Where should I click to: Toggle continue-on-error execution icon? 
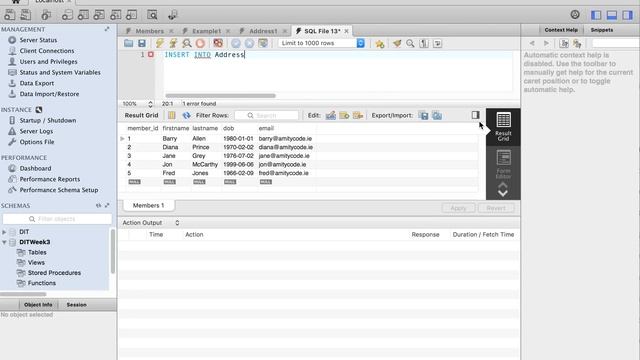point(218,43)
